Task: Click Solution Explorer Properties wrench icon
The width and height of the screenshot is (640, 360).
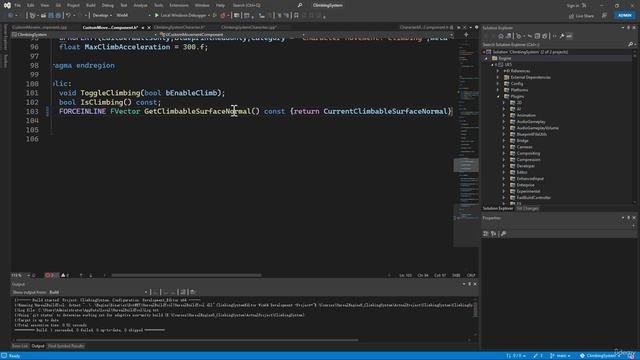Action: (562, 36)
